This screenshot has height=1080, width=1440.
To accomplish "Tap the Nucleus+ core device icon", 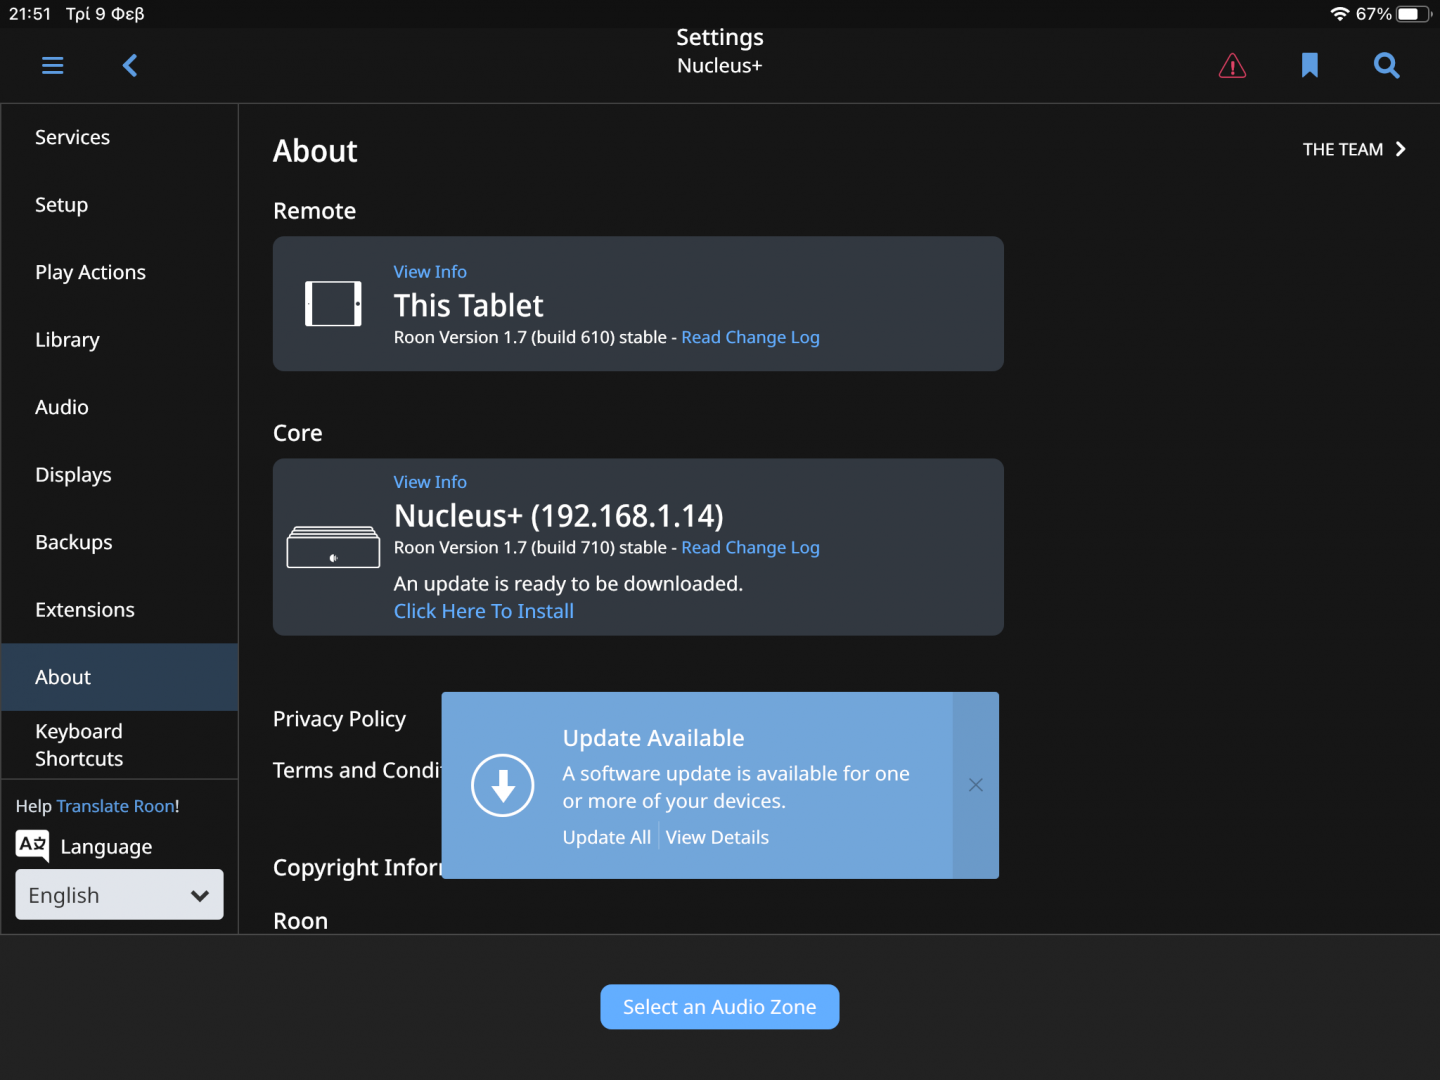I will pos(333,547).
